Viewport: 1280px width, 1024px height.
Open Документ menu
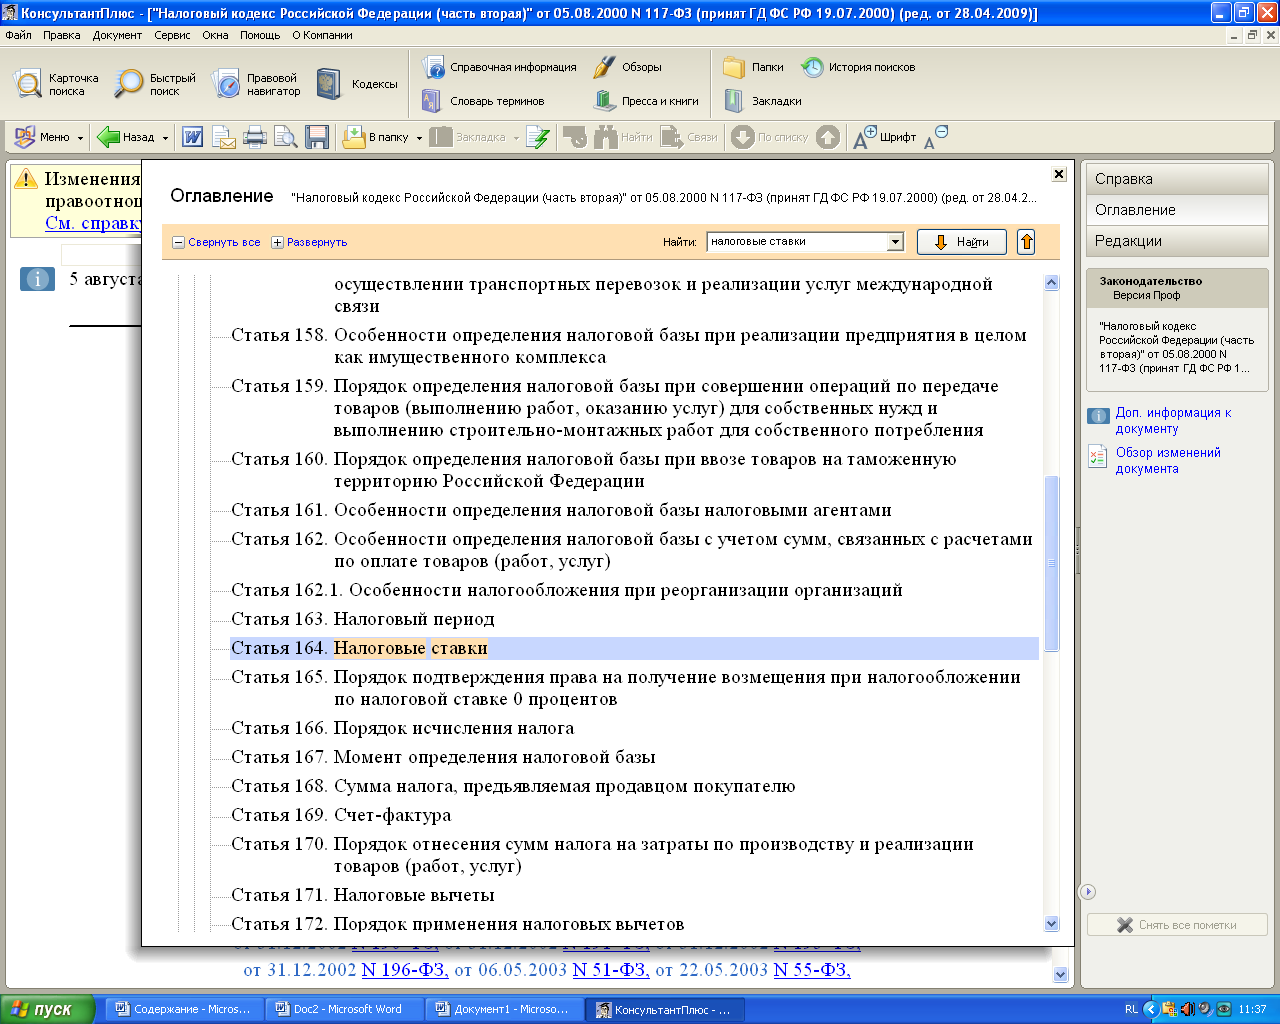(117, 35)
